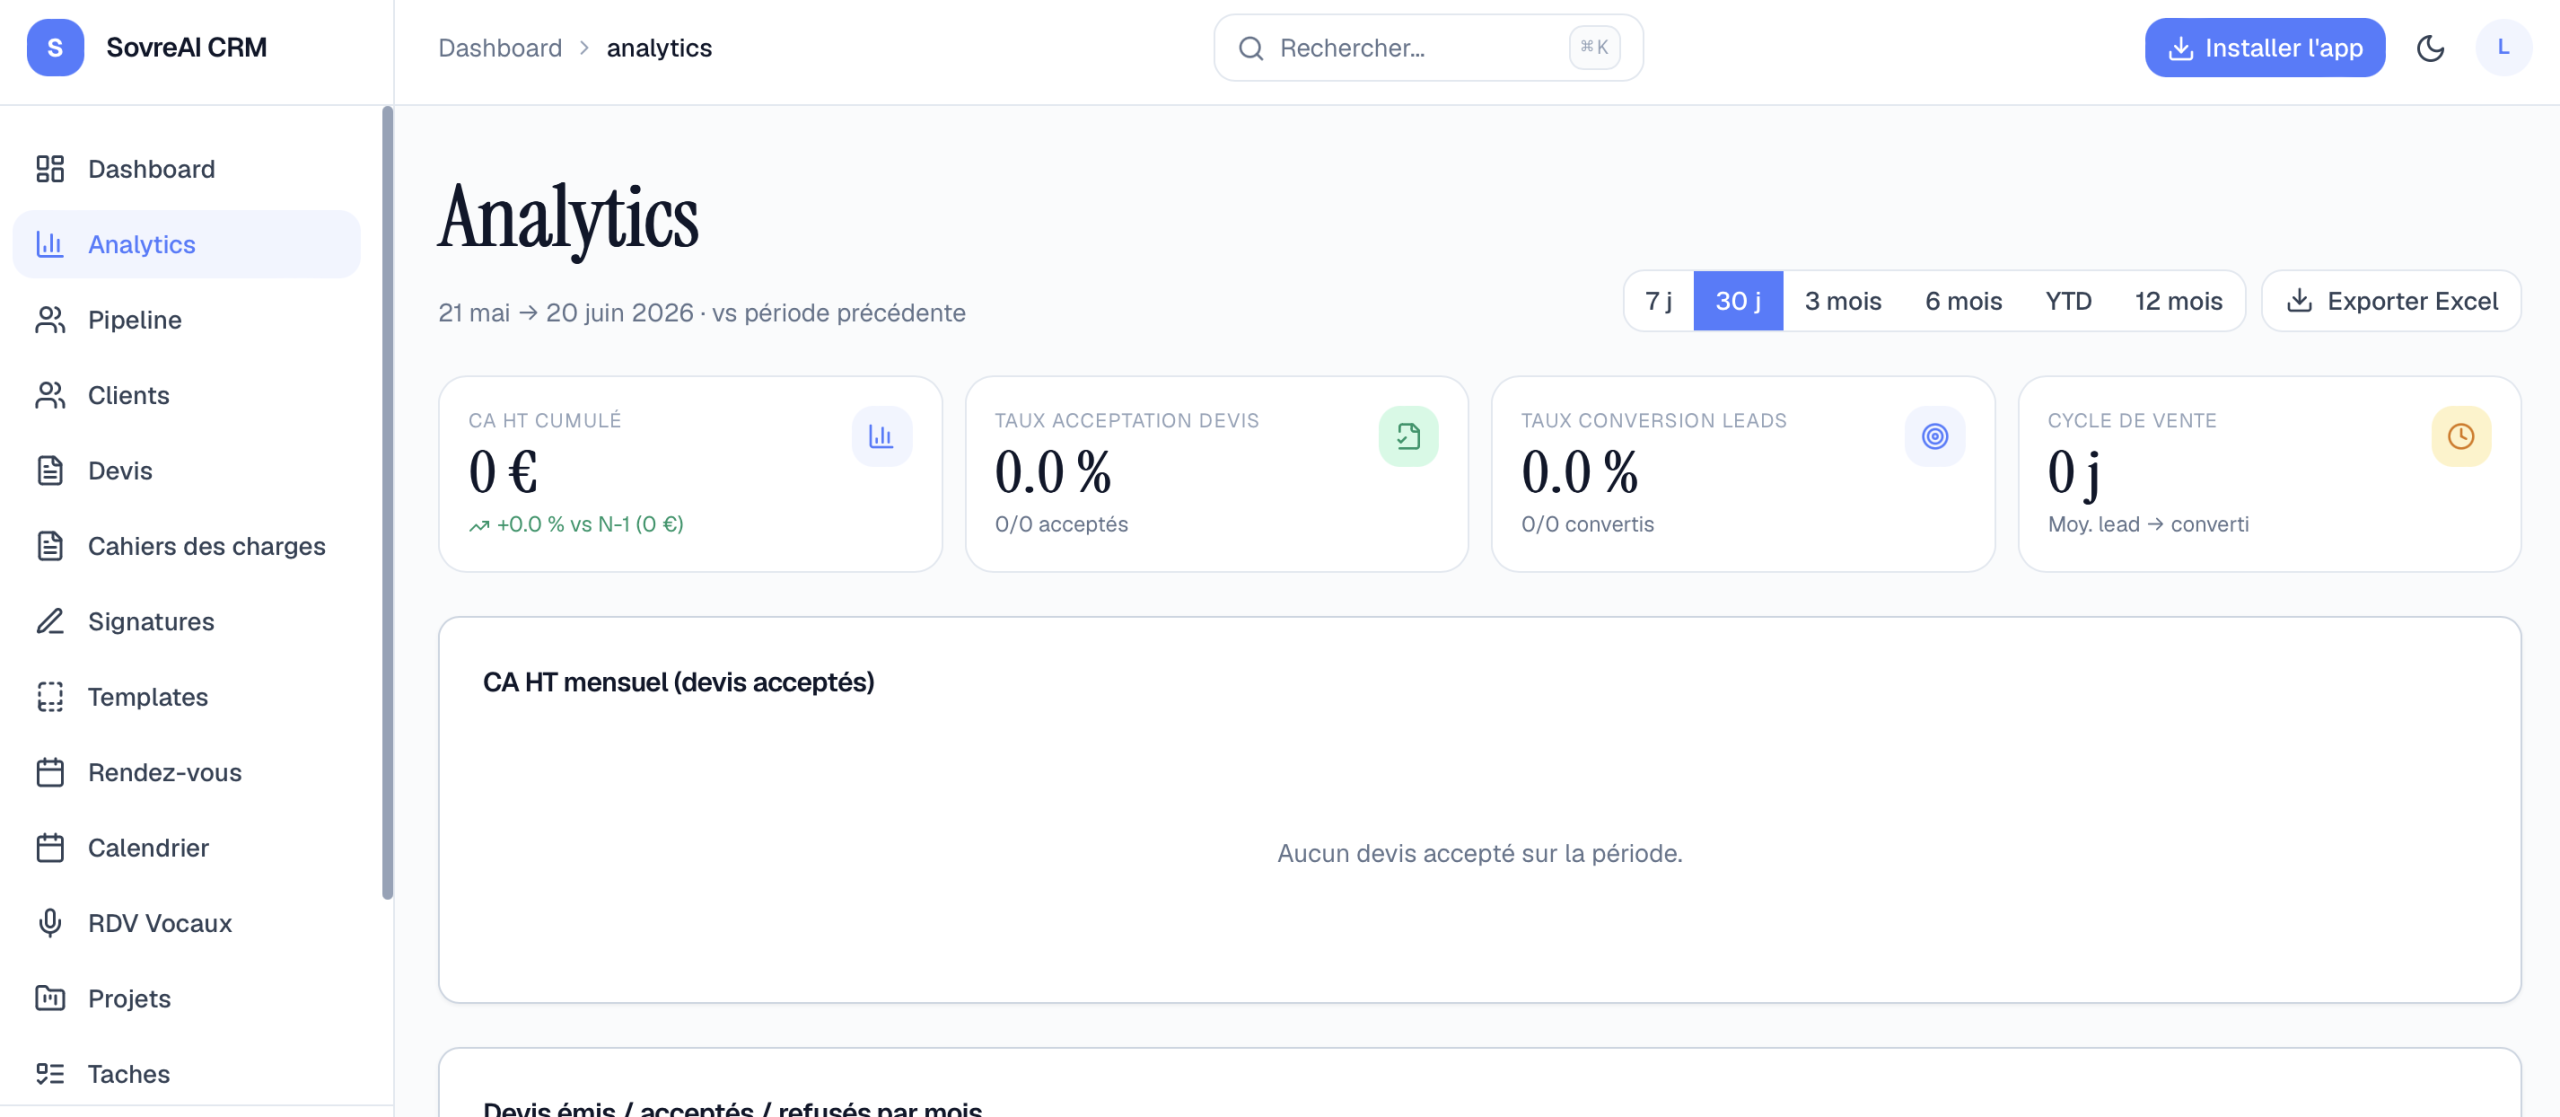The height and width of the screenshot is (1117, 2560).
Task: Click the Taux conversion leads target icon
Action: [1935, 436]
